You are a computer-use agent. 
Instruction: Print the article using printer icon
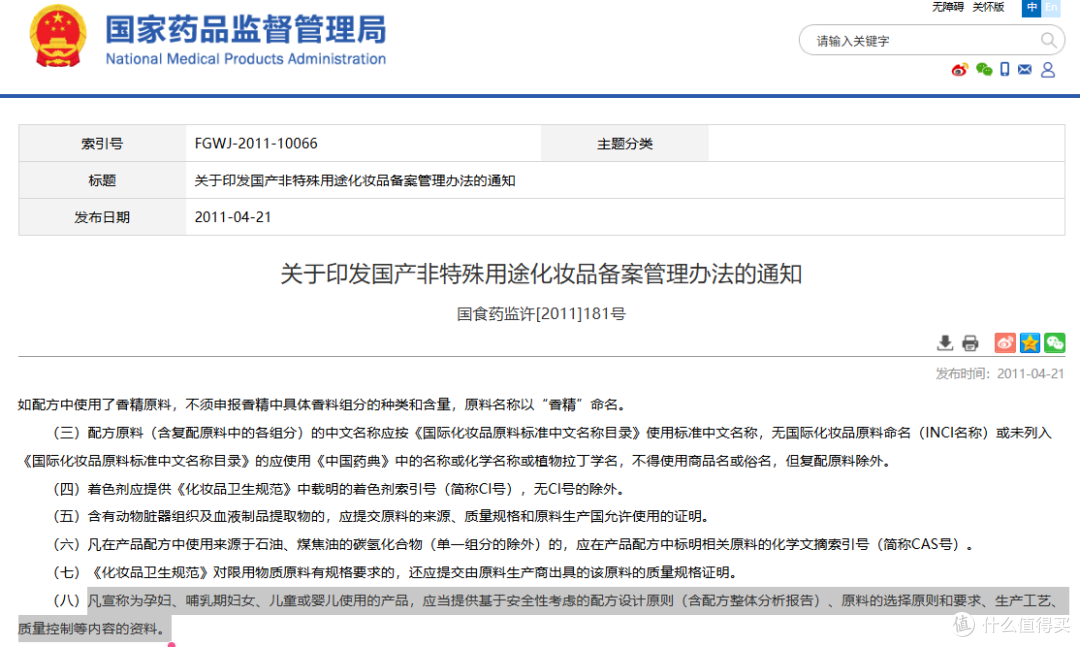tap(970, 342)
